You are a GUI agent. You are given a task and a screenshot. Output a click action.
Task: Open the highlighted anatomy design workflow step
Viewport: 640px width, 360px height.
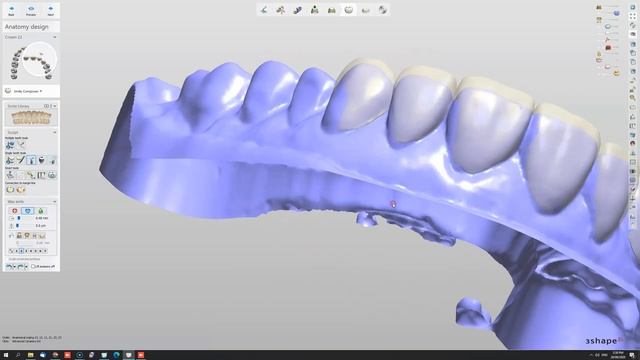click(x=349, y=10)
